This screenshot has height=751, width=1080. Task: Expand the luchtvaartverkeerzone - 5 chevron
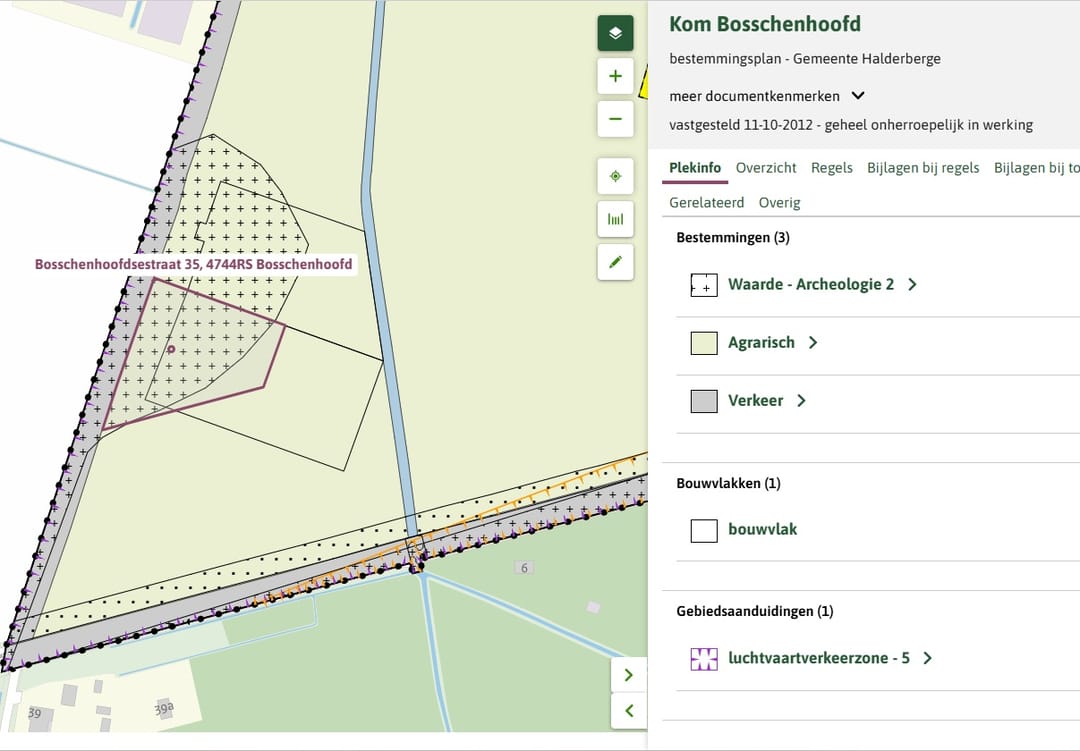point(927,659)
